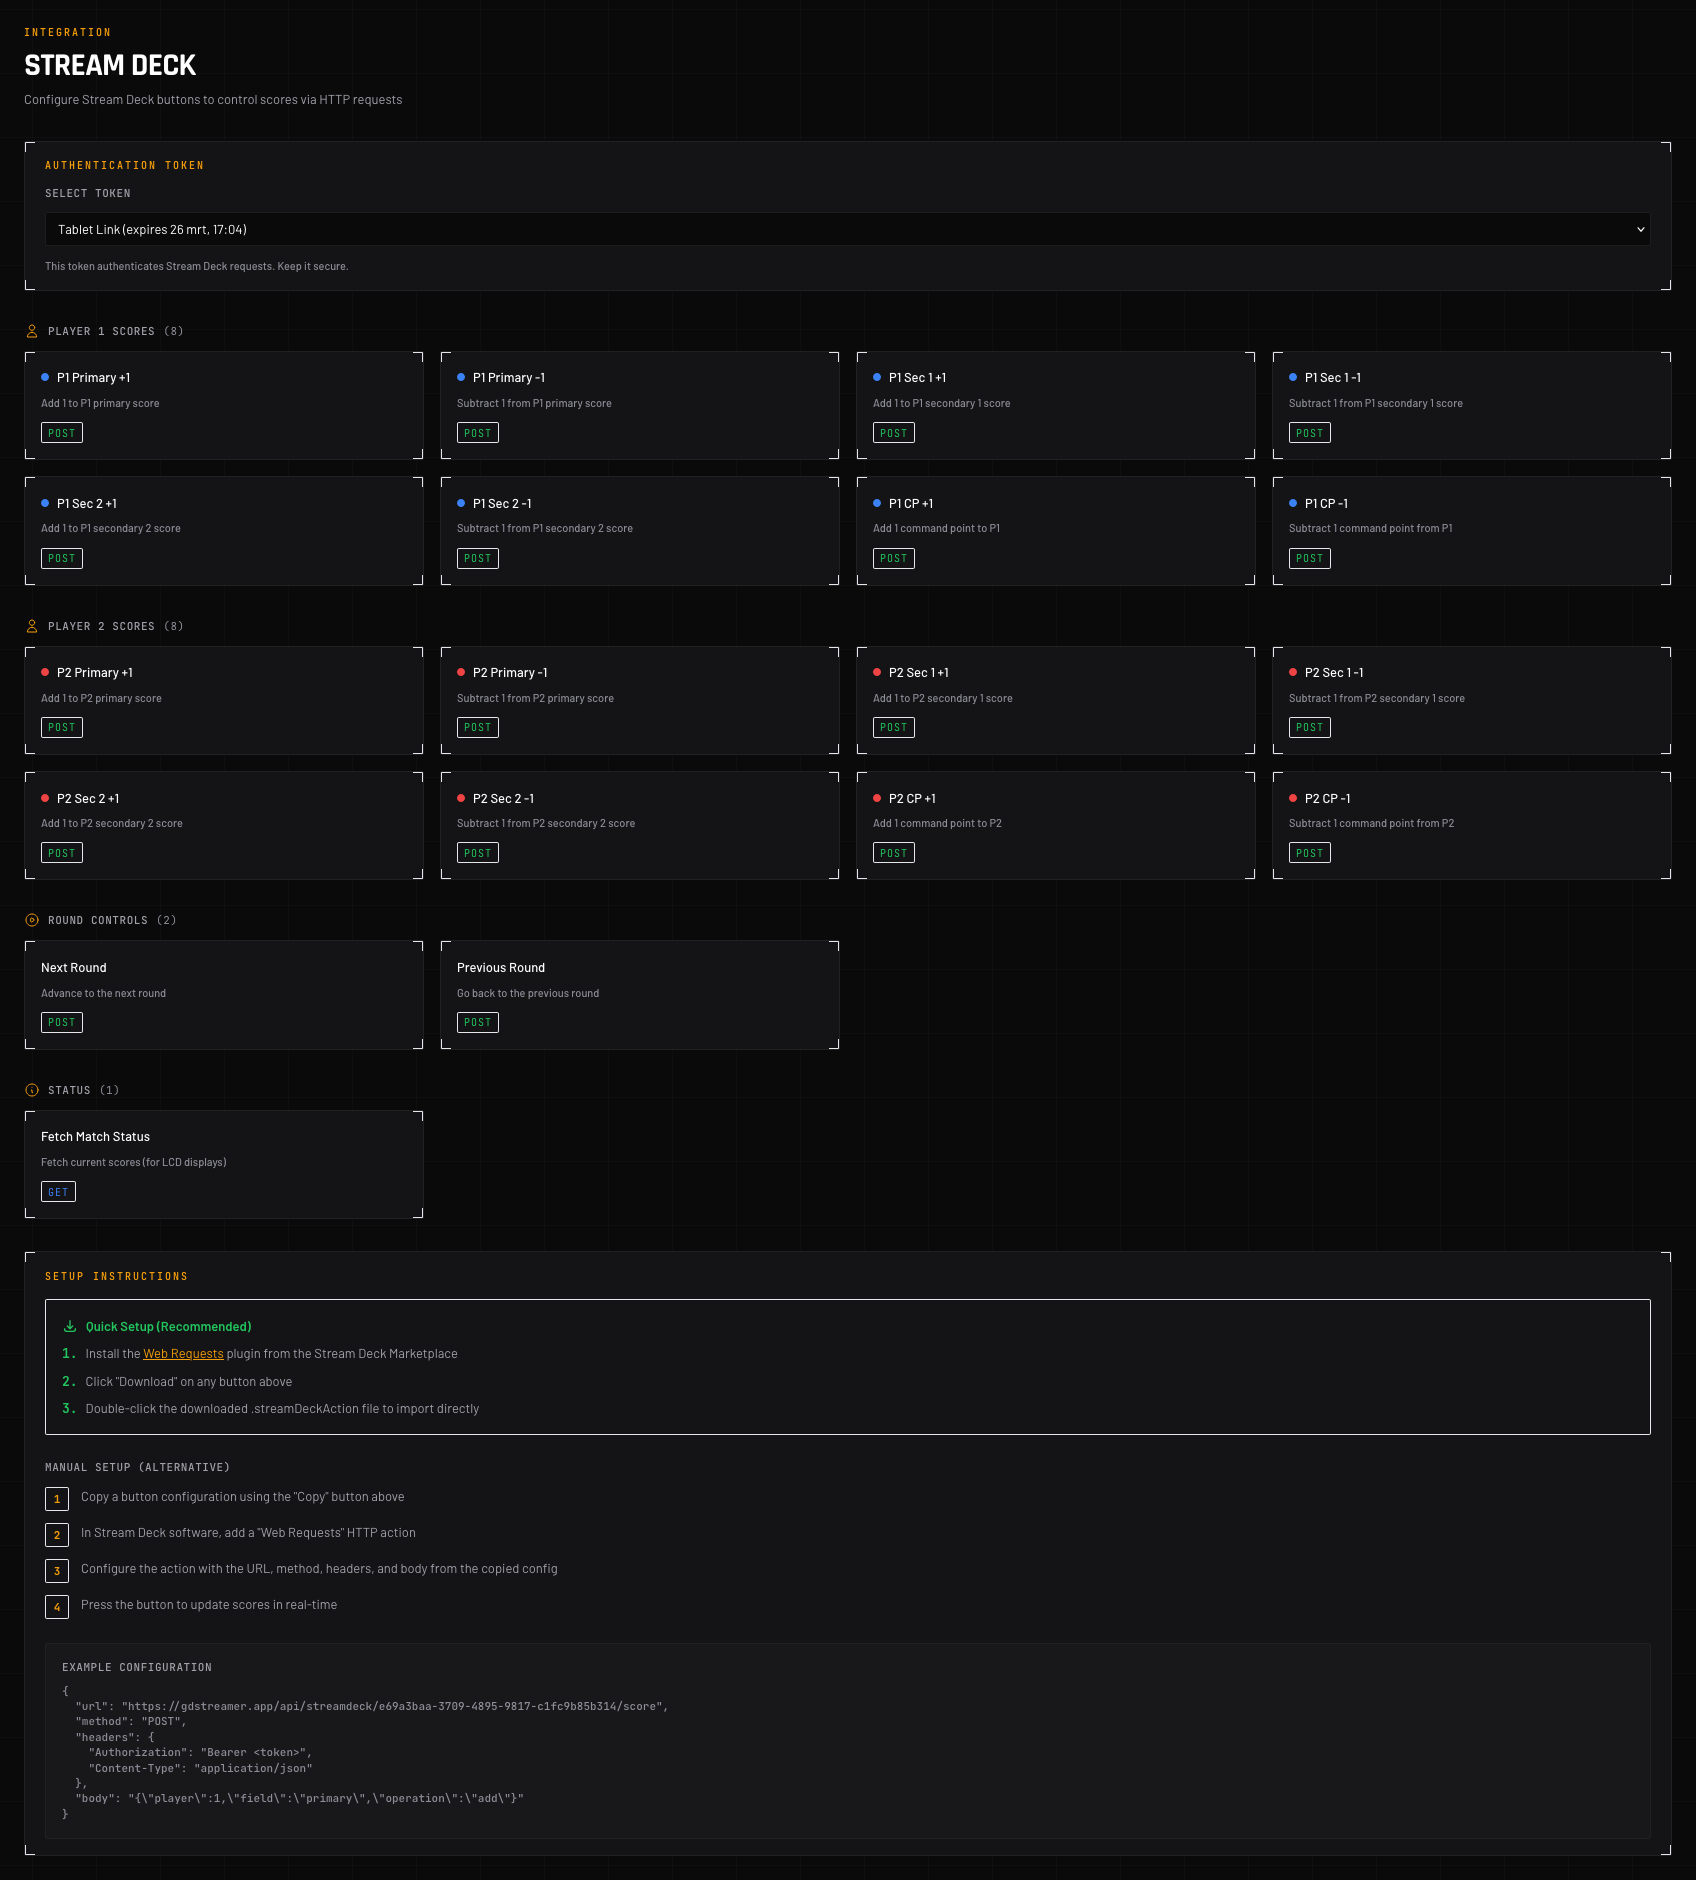This screenshot has height=1880, width=1696.
Task: Select the P1 Sec 1 +1 title
Action: (918, 378)
